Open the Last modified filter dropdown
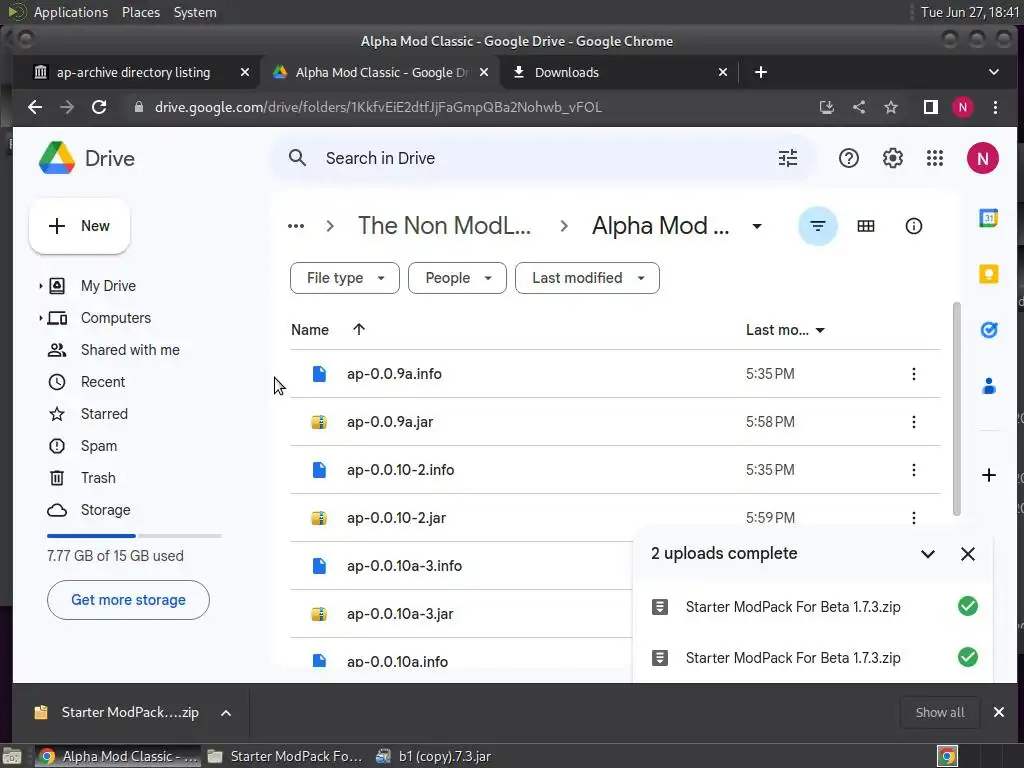The height and width of the screenshot is (768, 1024). 587,278
